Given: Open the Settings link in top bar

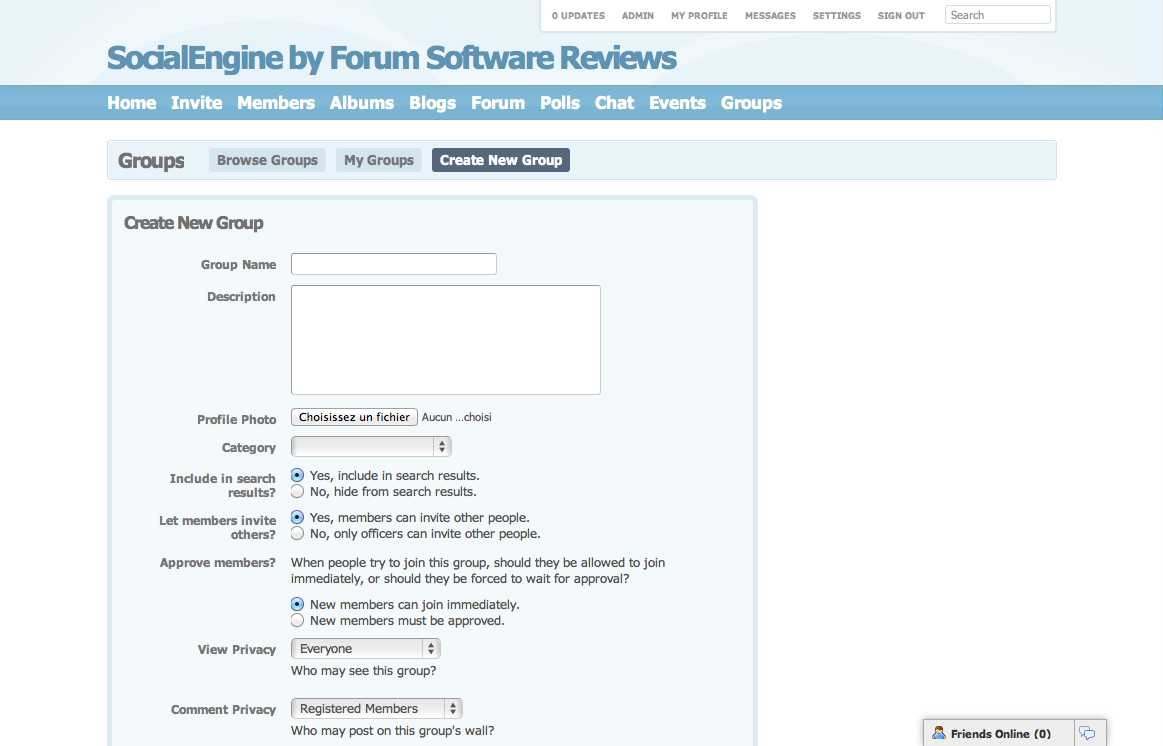Looking at the screenshot, I should point(837,16).
